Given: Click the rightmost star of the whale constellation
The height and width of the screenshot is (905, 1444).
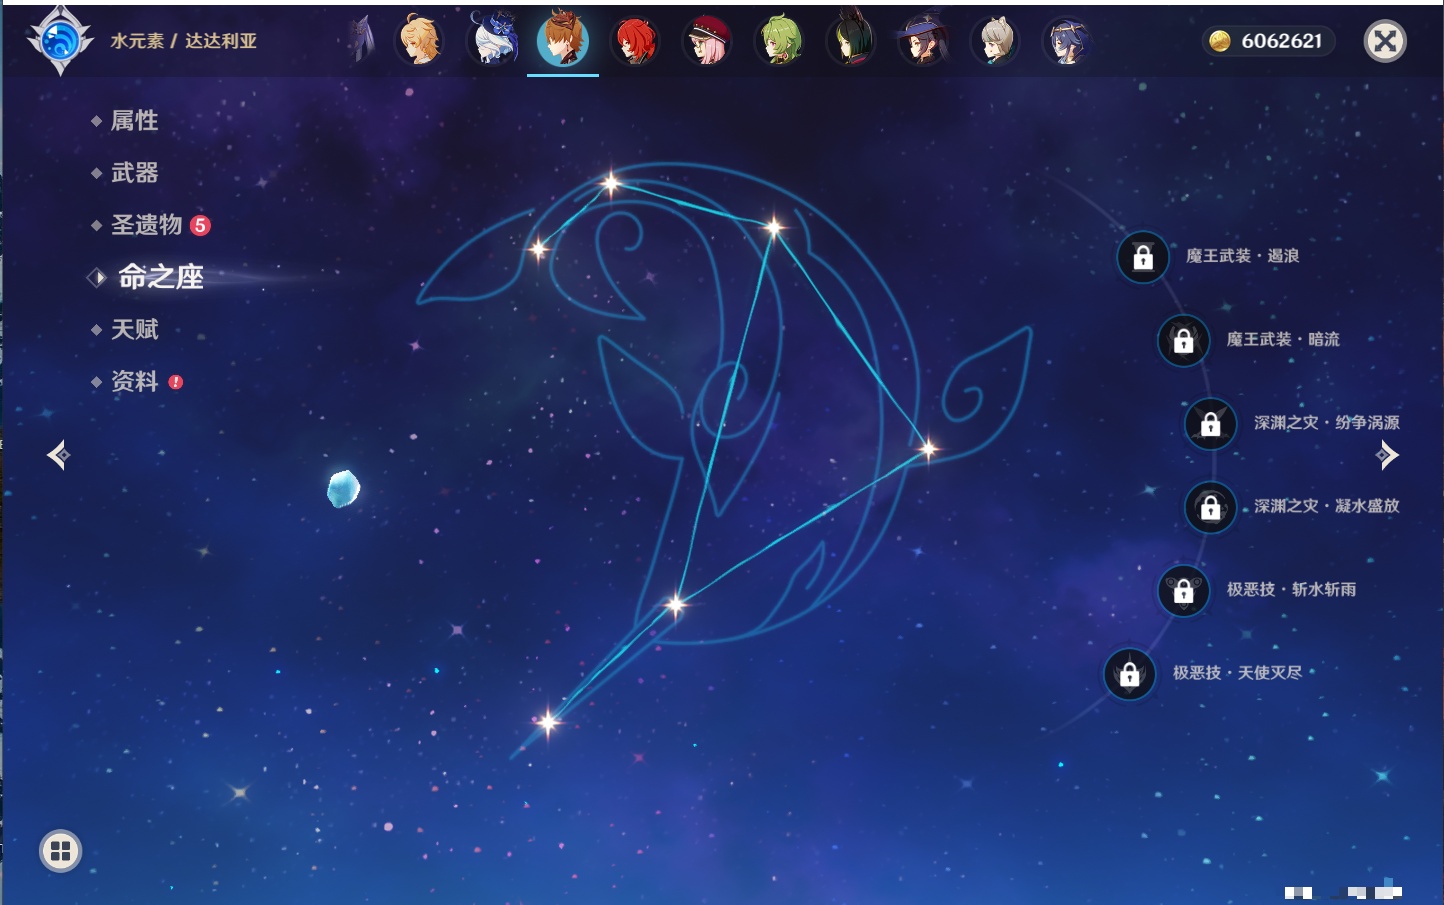Looking at the screenshot, I should coord(929,449).
